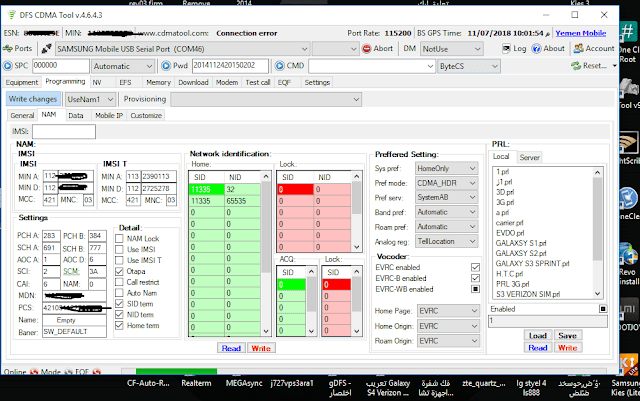Toggle the Use IMSI checkbox
Screen dimensions: 640x401
point(119,250)
